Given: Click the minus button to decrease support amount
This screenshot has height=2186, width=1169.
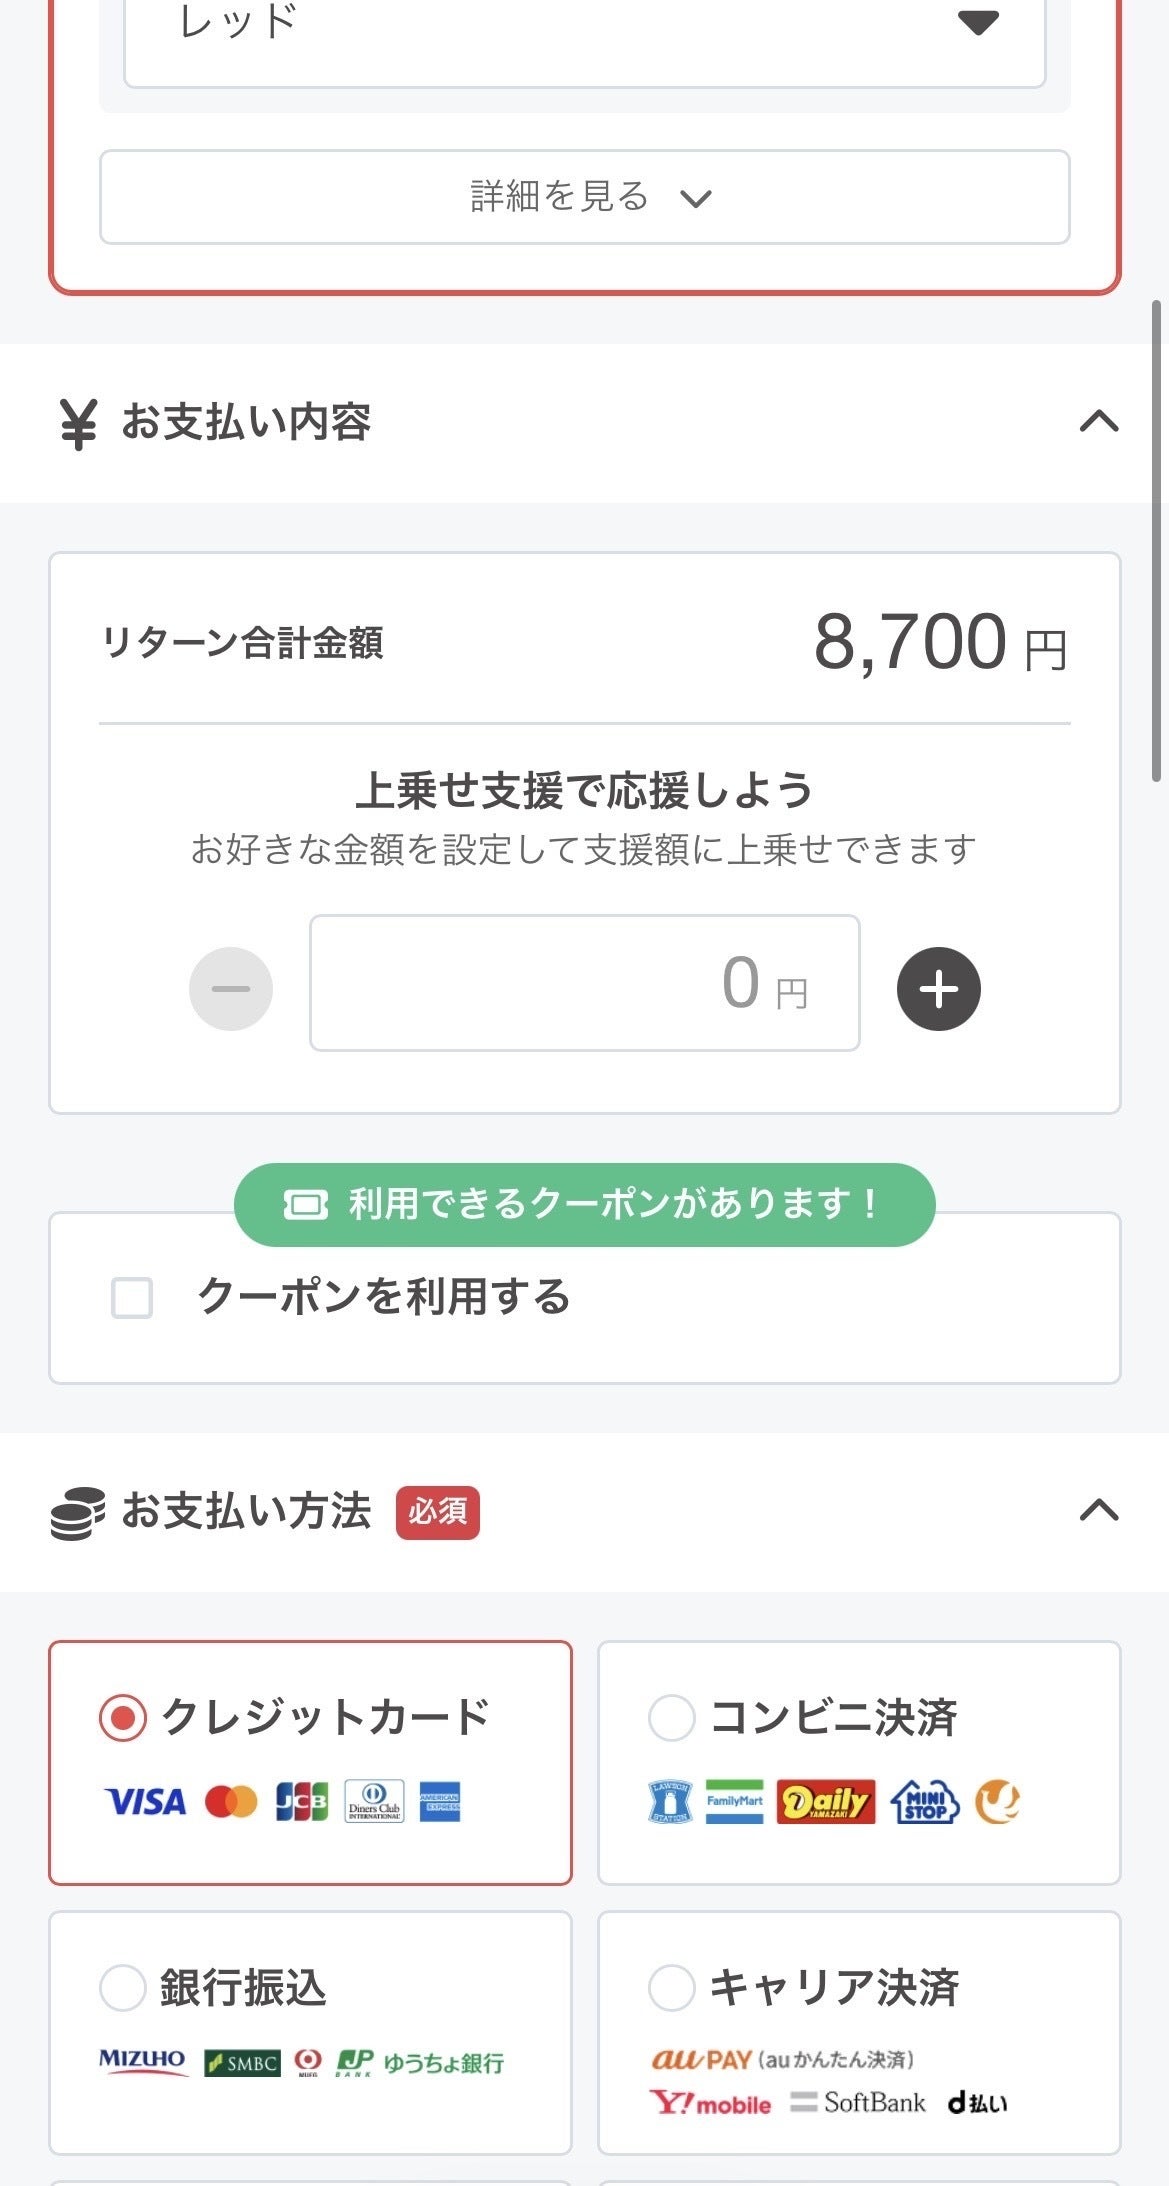Looking at the screenshot, I should (231, 989).
